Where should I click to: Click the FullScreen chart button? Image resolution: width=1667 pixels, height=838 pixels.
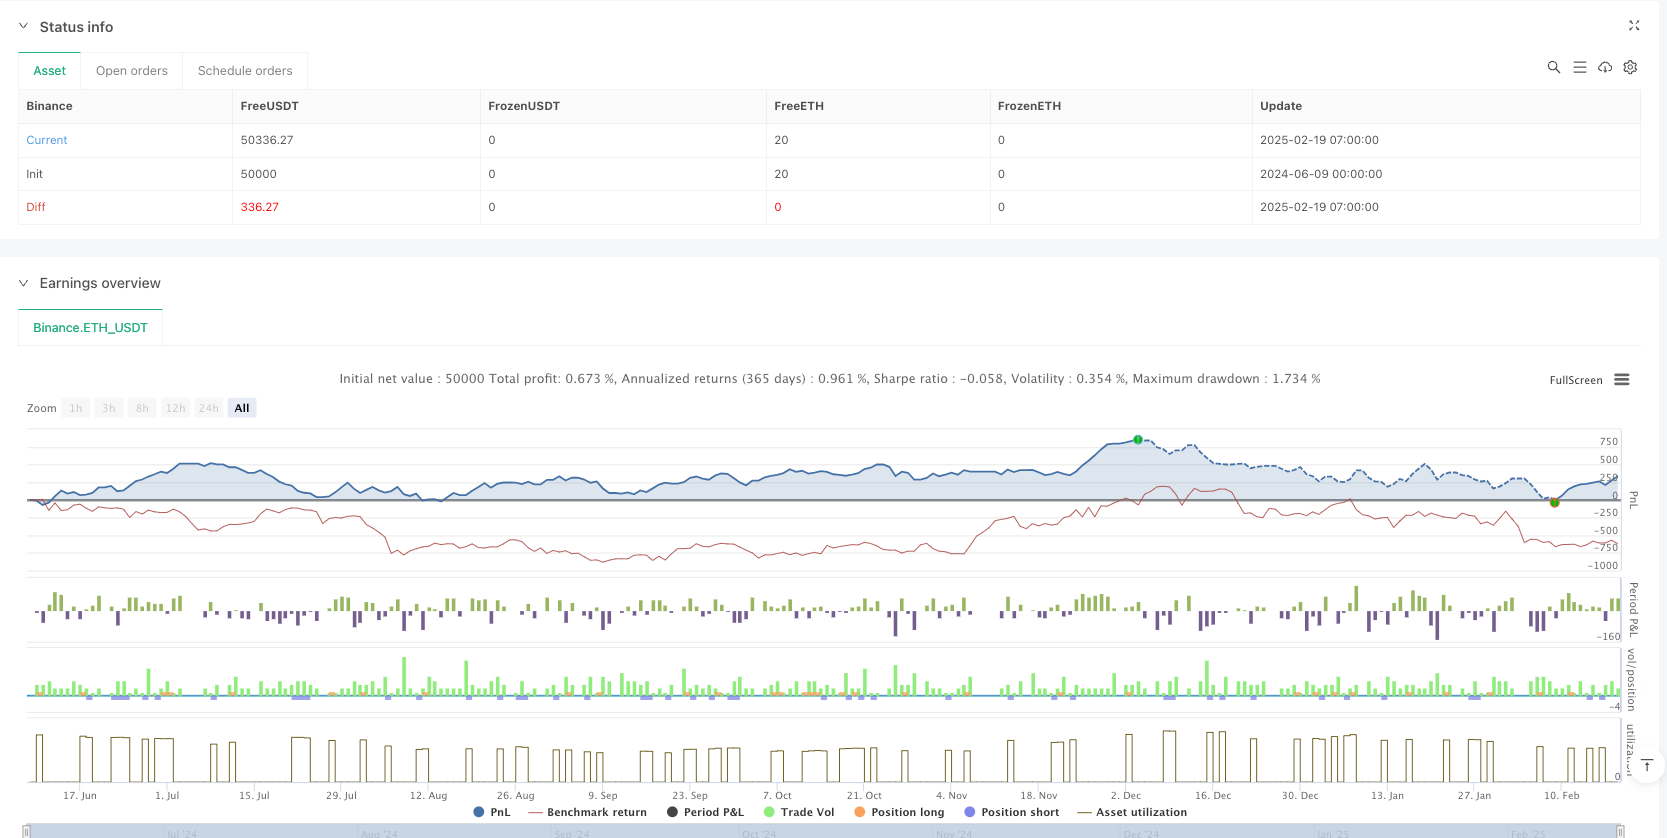[x=1575, y=380]
